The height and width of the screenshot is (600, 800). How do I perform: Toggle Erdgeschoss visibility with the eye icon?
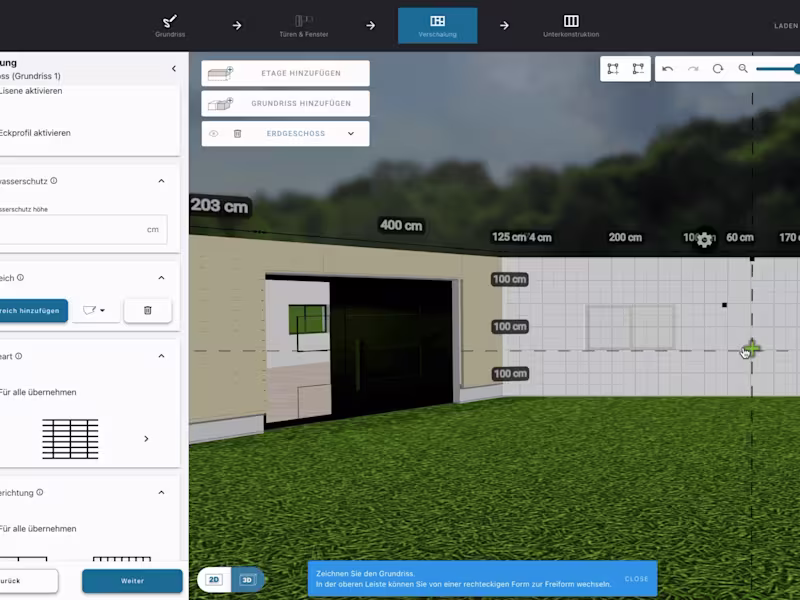point(214,133)
